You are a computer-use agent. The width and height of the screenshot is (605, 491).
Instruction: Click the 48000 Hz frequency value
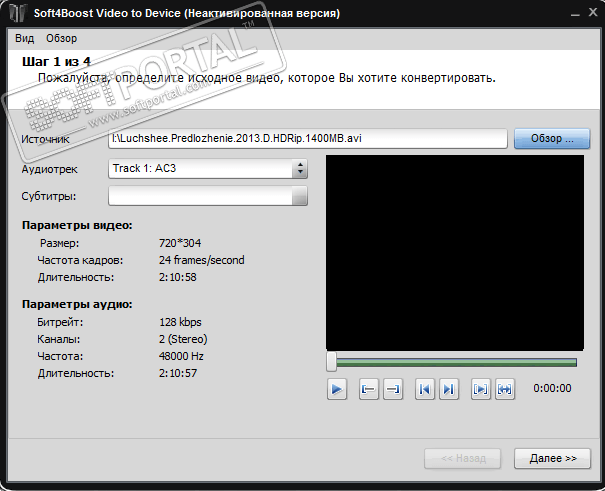pos(181,356)
